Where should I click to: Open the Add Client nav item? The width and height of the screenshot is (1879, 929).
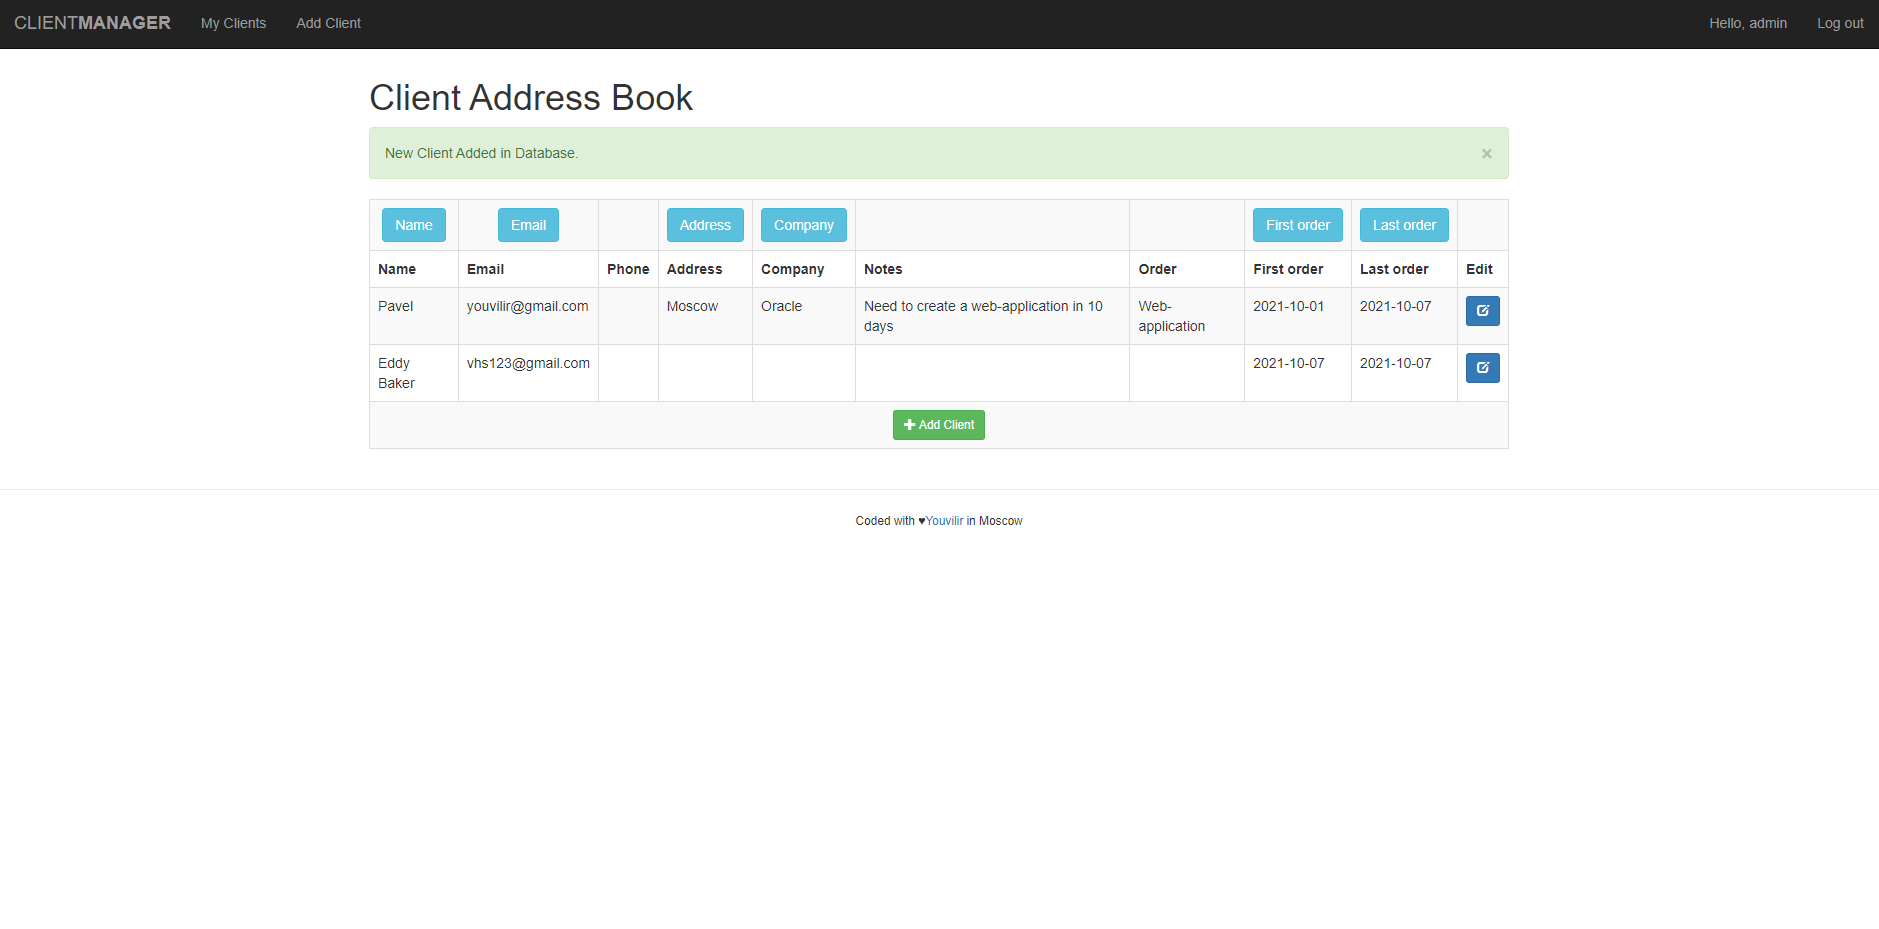click(x=328, y=23)
